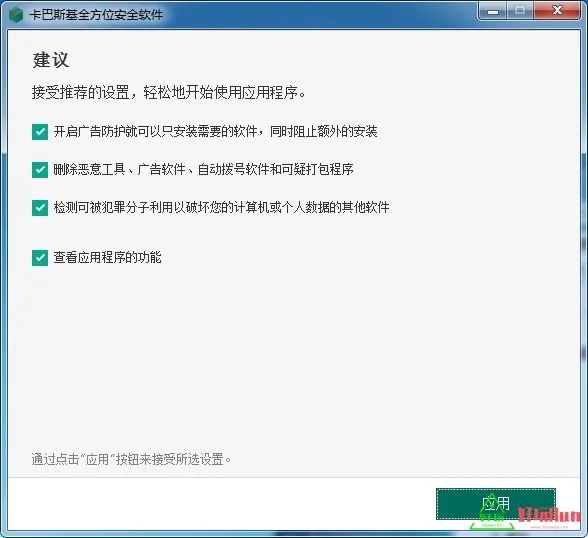Uncheck the 查看应用程序的功能 checkbox
The height and width of the screenshot is (538, 588).
click(40, 258)
